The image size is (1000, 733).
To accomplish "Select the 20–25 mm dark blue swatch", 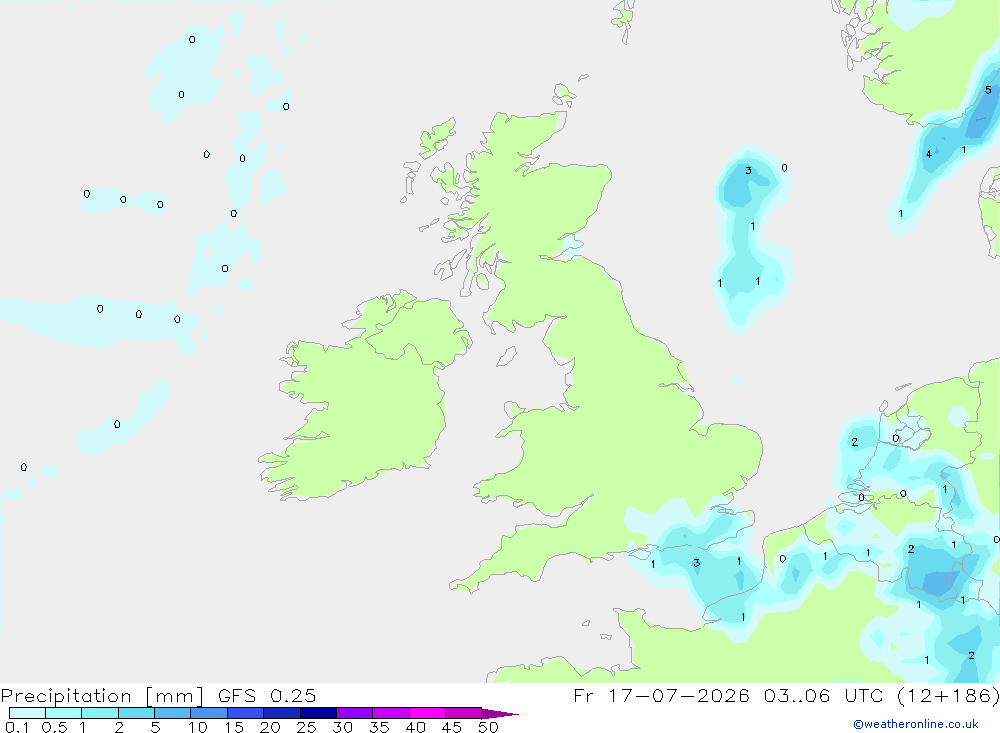I will pyautogui.click(x=282, y=713).
